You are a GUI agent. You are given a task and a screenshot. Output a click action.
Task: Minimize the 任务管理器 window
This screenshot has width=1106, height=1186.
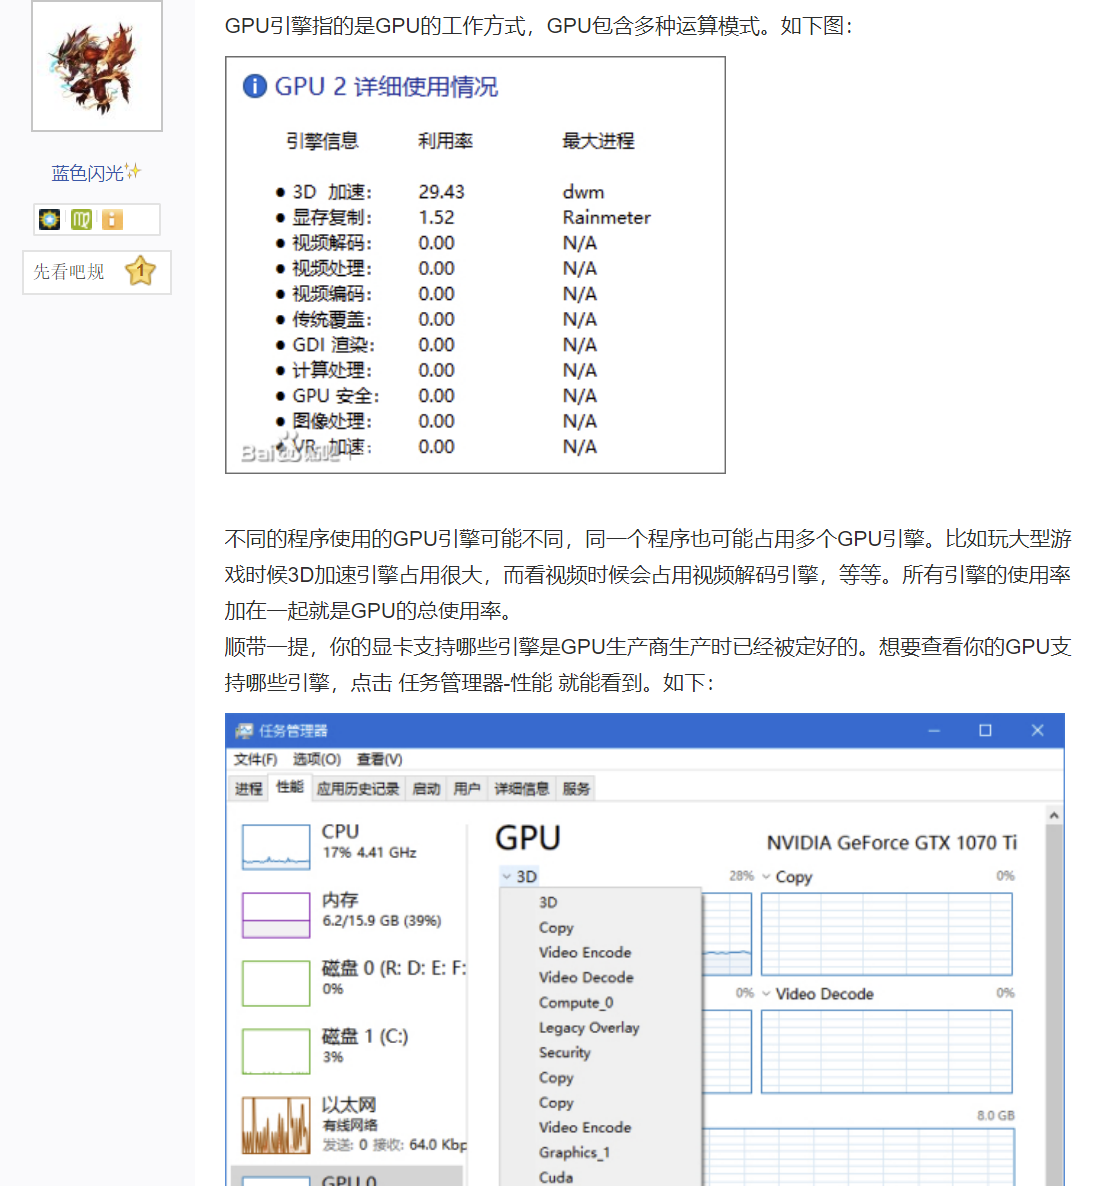(934, 731)
